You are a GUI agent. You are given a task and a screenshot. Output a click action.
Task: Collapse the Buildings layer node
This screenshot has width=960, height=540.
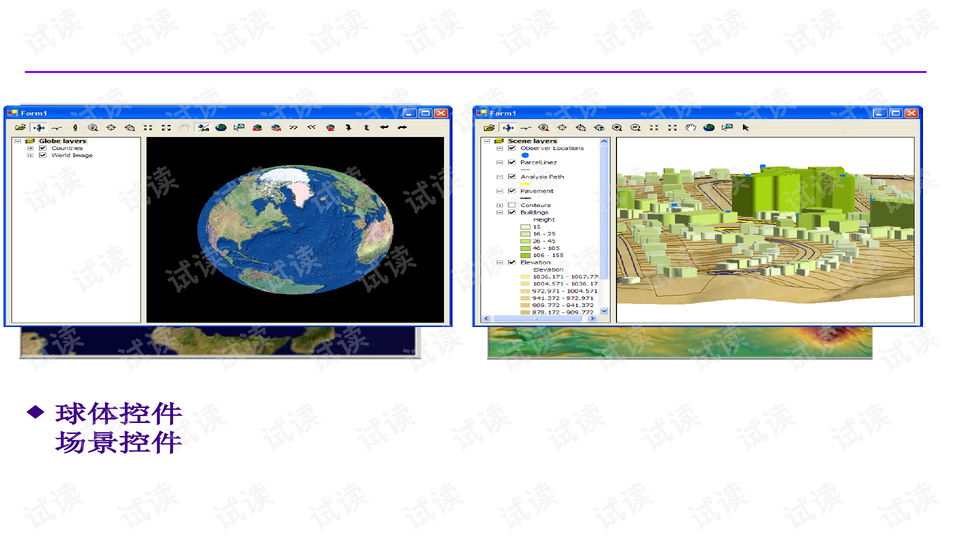click(x=500, y=212)
